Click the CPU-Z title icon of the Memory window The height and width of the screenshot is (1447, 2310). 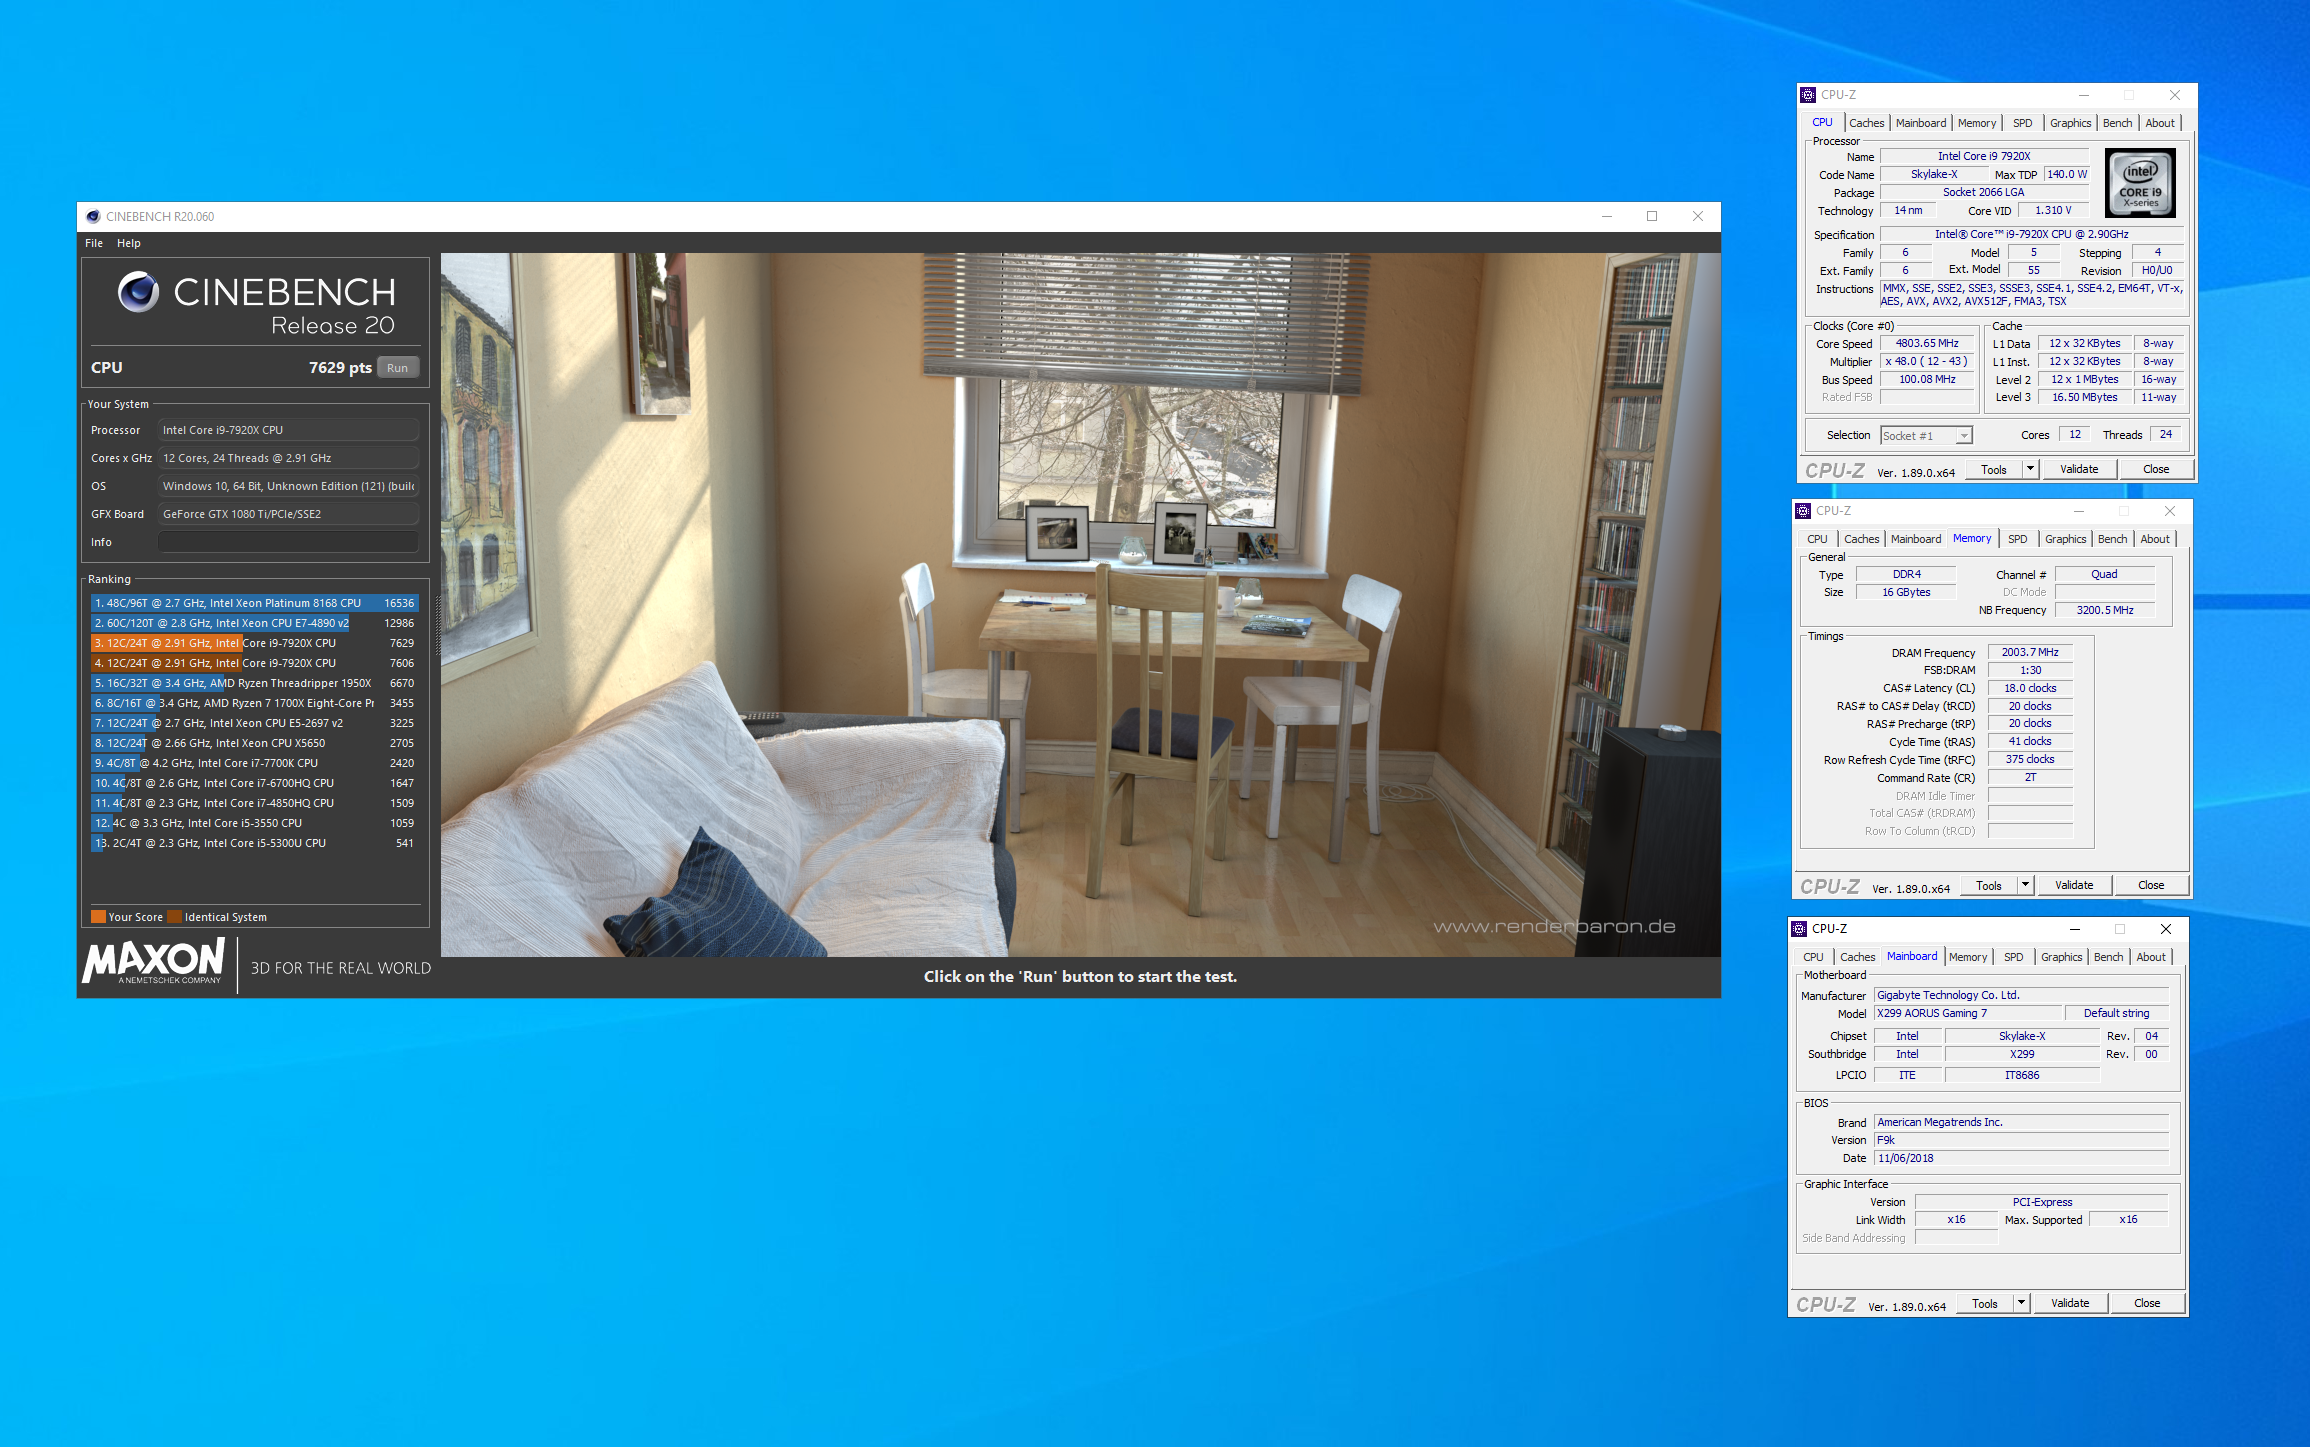click(x=1803, y=511)
